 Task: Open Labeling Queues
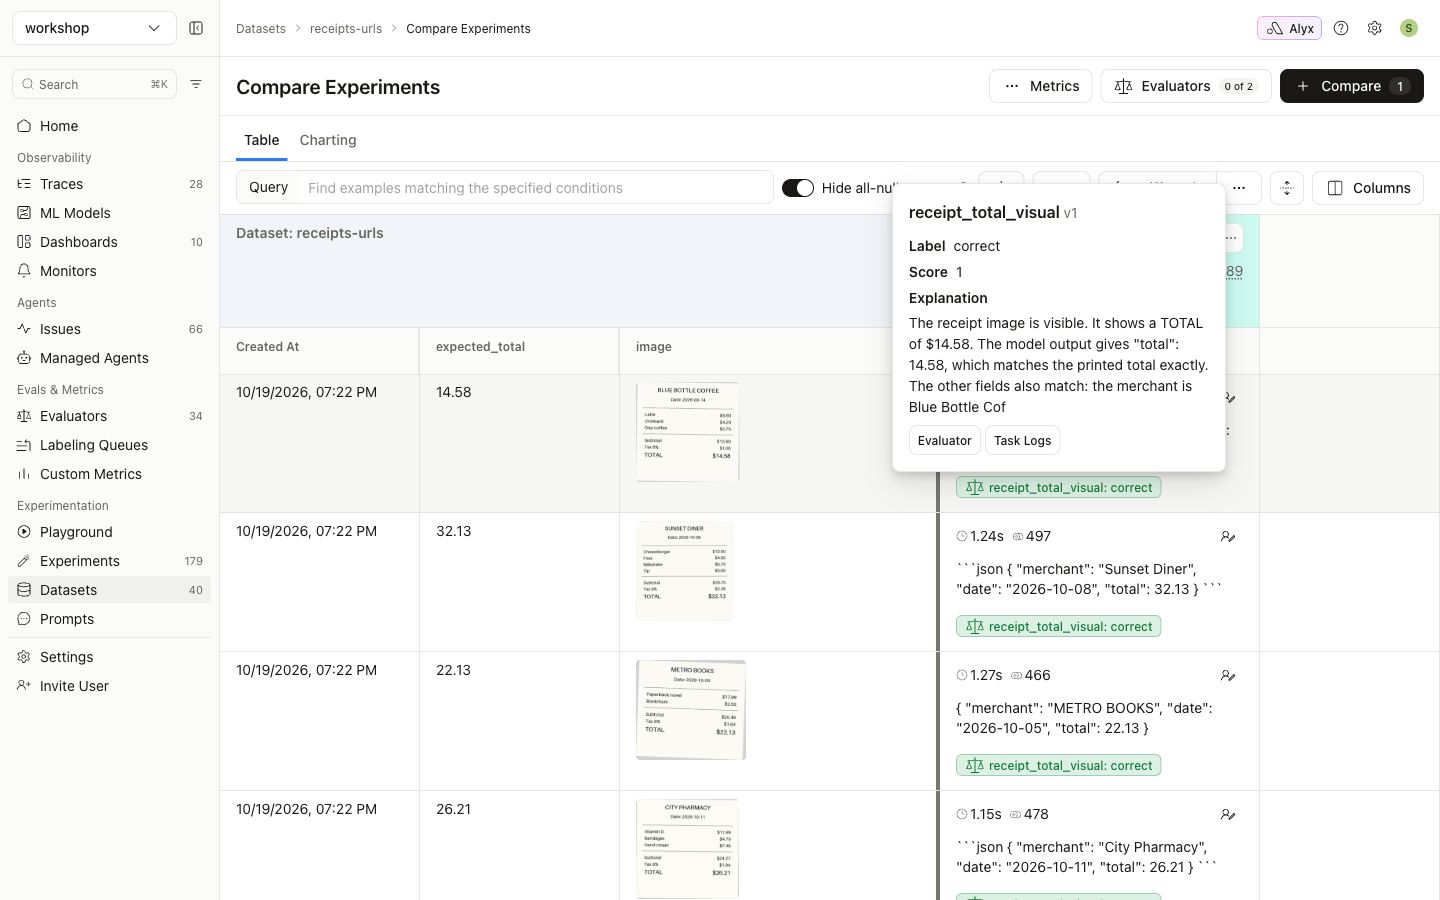pos(110,445)
